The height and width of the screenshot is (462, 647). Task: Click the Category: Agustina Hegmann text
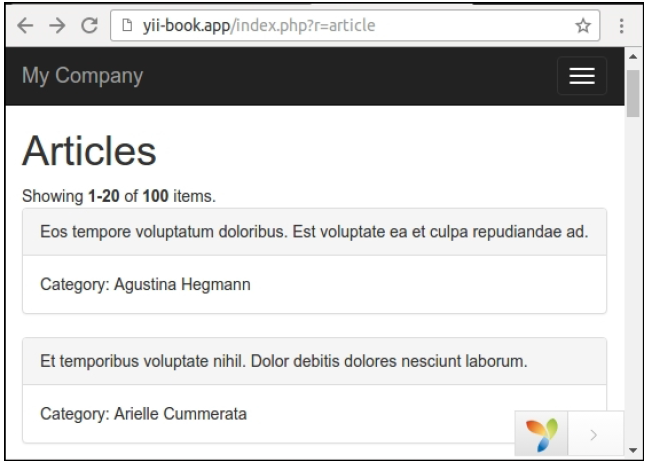click(x=145, y=285)
